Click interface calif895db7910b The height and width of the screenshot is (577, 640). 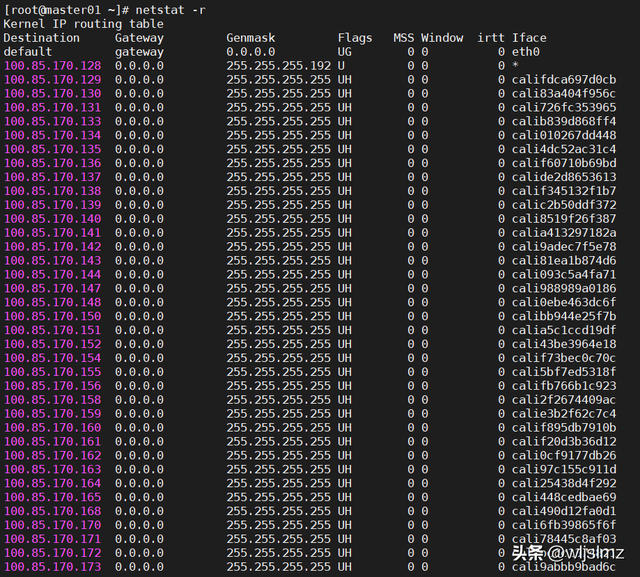click(x=564, y=427)
